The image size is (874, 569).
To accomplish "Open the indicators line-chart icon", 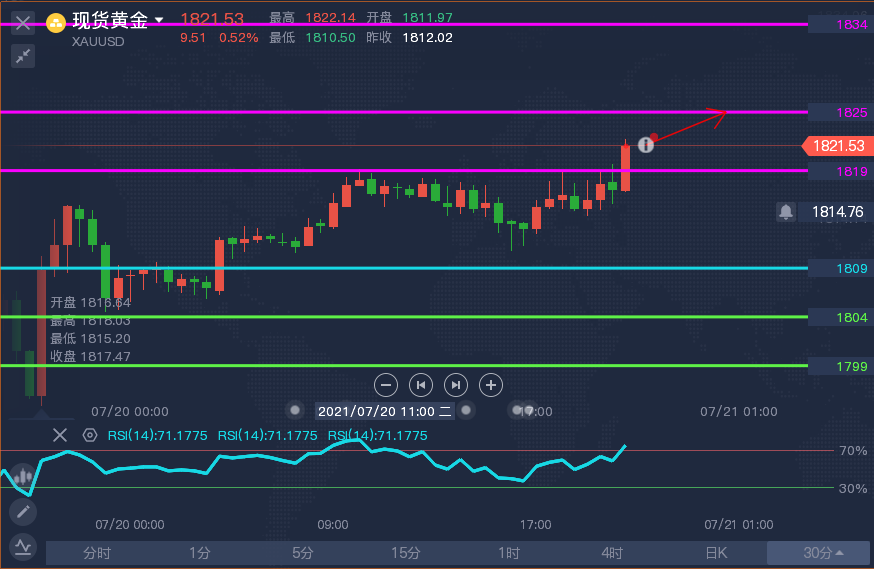I will pos(22,546).
